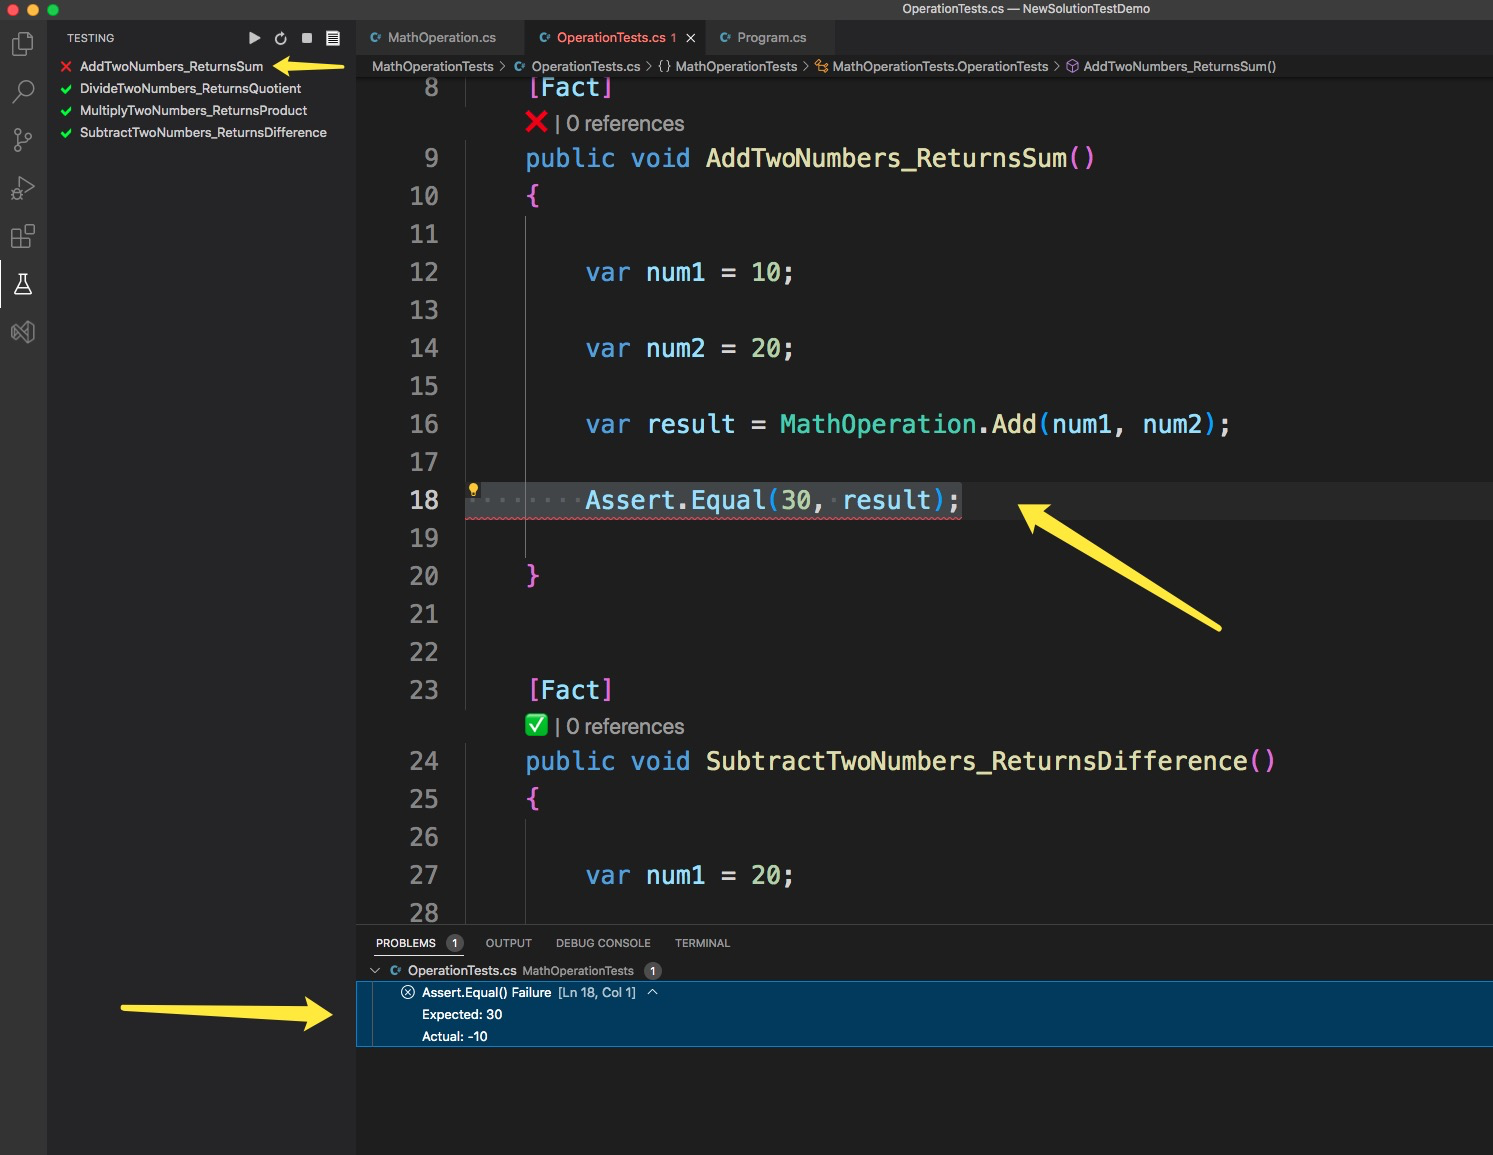Open the Explorer view in the activity bar
Viewport: 1493px width, 1155px height.
coord(22,44)
